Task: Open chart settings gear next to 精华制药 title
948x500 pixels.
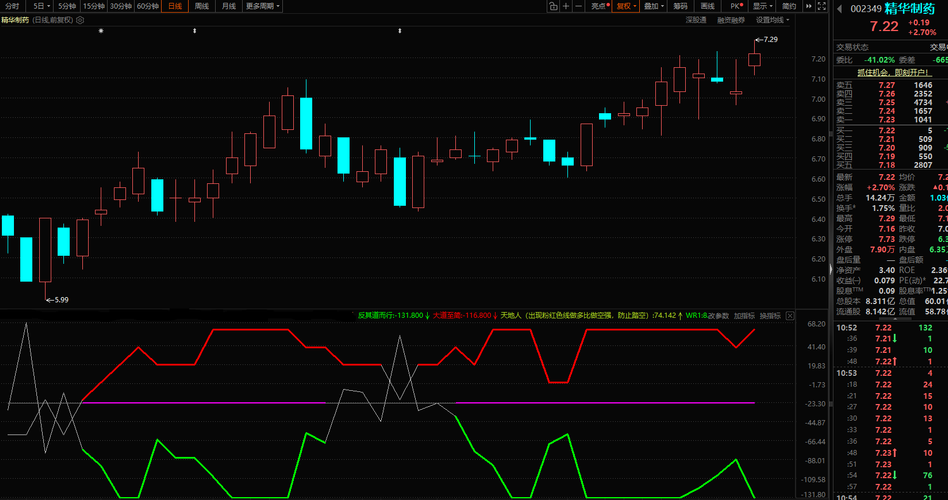Action: pos(80,20)
